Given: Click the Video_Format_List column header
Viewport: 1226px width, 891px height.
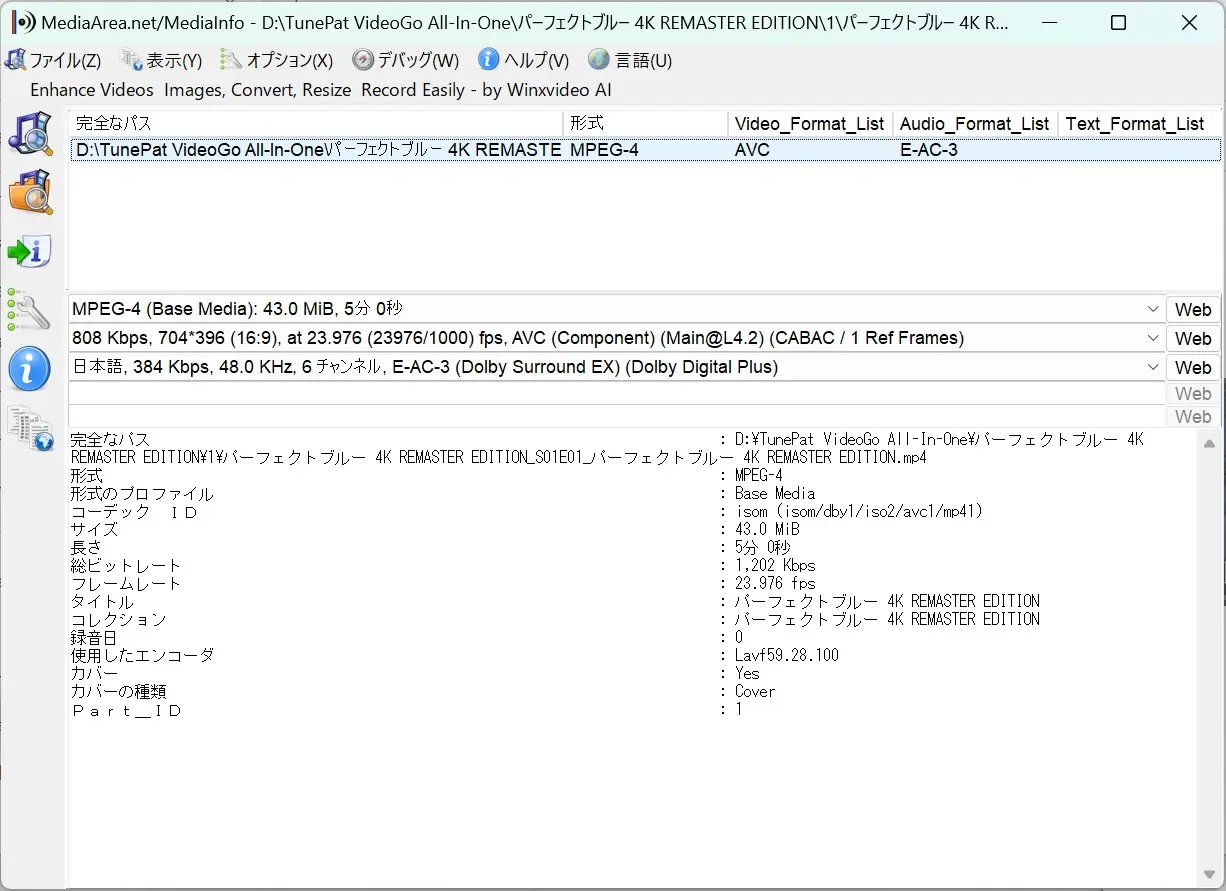Looking at the screenshot, I should pyautogui.click(x=810, y=124).
